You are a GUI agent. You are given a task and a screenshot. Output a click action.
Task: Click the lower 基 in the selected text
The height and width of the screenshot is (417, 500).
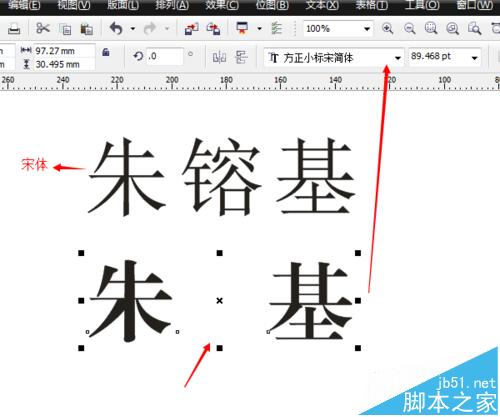(311, 301)
